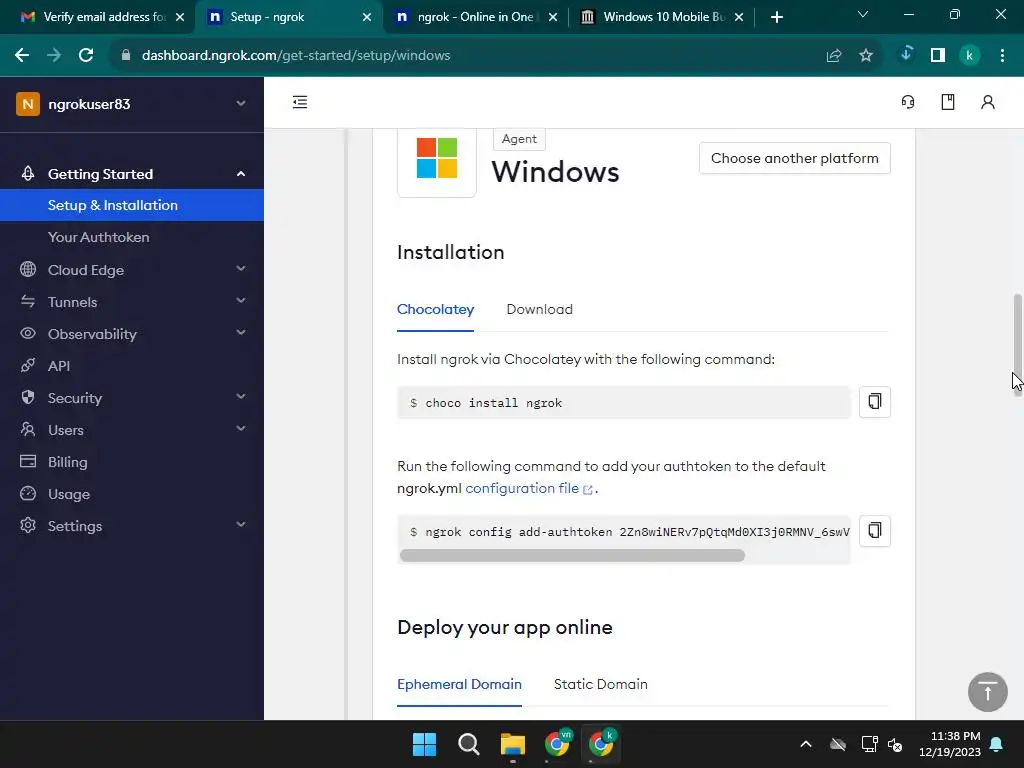Go back with the browser back arrow

click(x=22, y=56)
